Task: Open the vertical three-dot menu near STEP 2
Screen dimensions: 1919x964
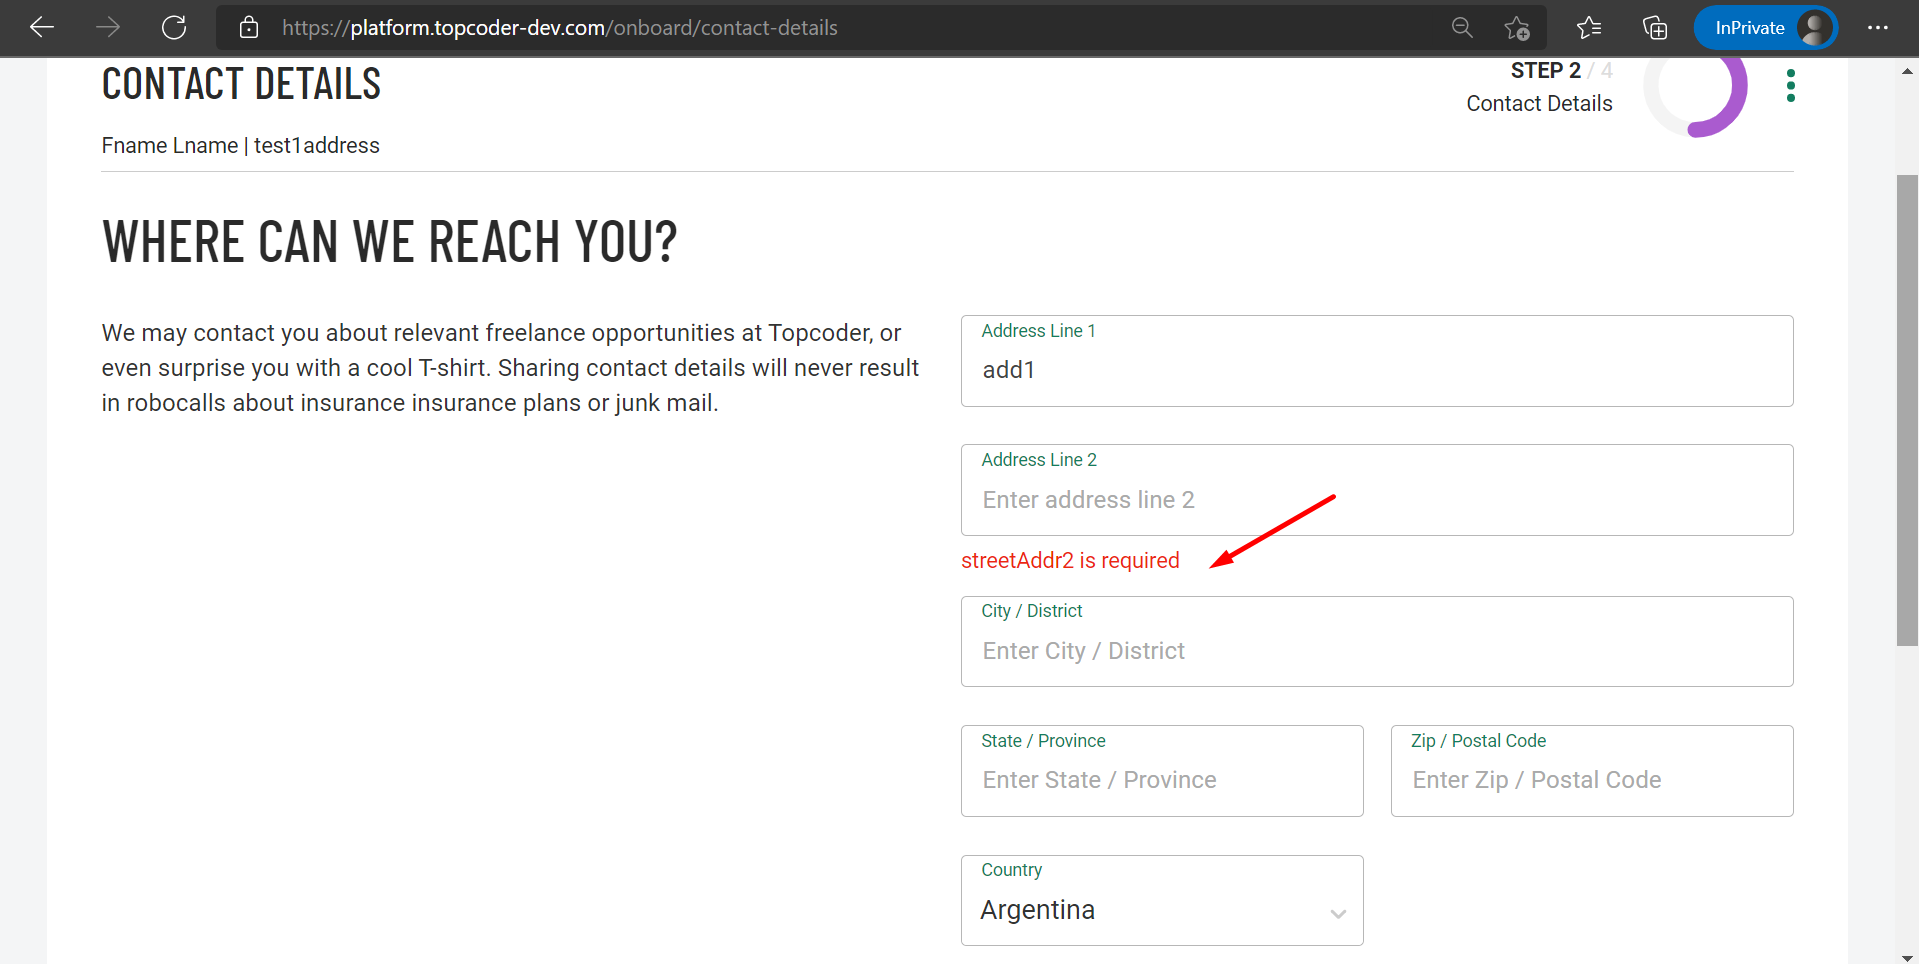Action: (x=1790, y=86)
